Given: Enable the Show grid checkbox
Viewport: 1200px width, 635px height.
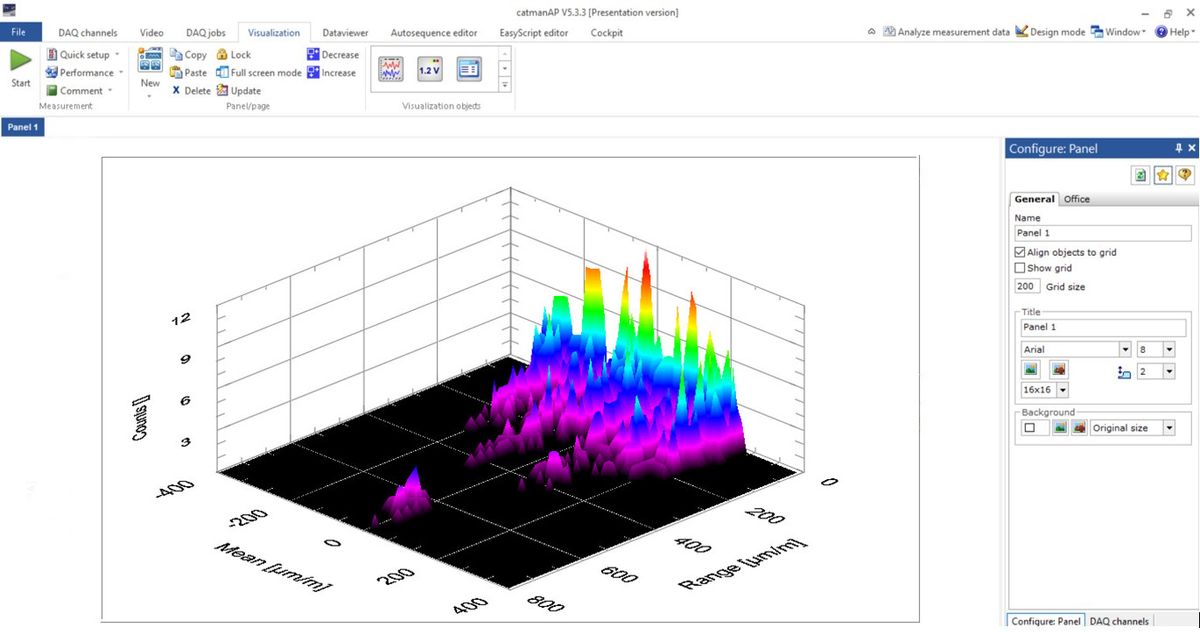Looking at the screenshot, I should (1020, 268).
